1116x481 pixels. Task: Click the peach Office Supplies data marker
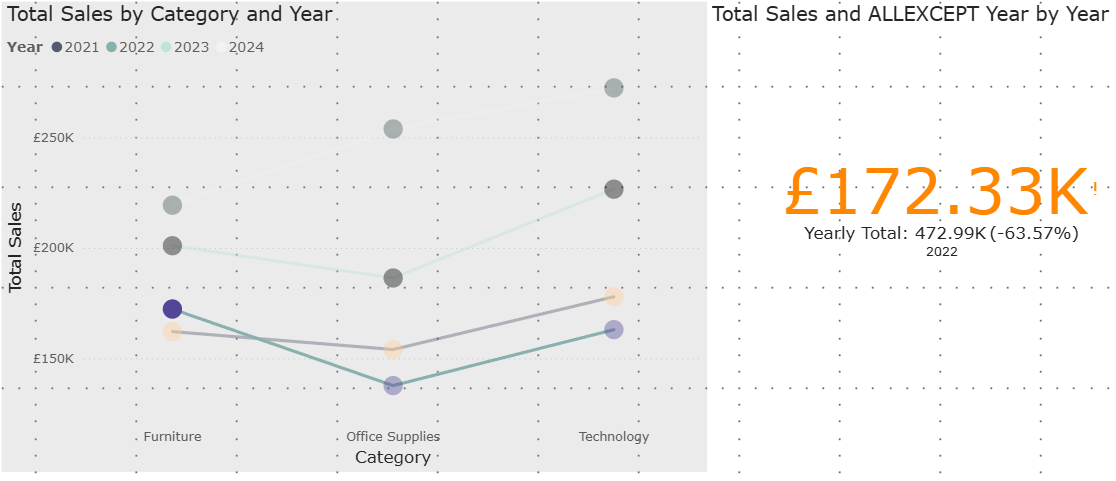coord(393,349)
